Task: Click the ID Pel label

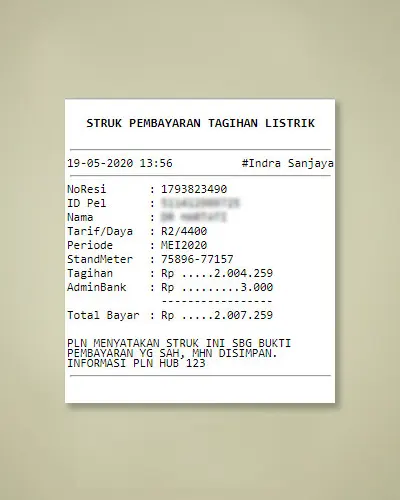Action: point(87,203)
